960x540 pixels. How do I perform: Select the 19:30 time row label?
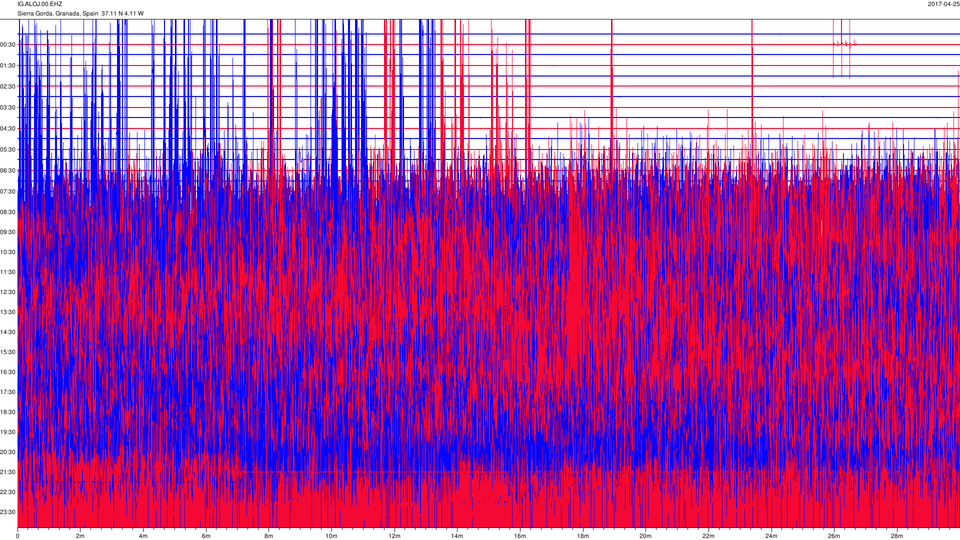(x=8, y=432)
